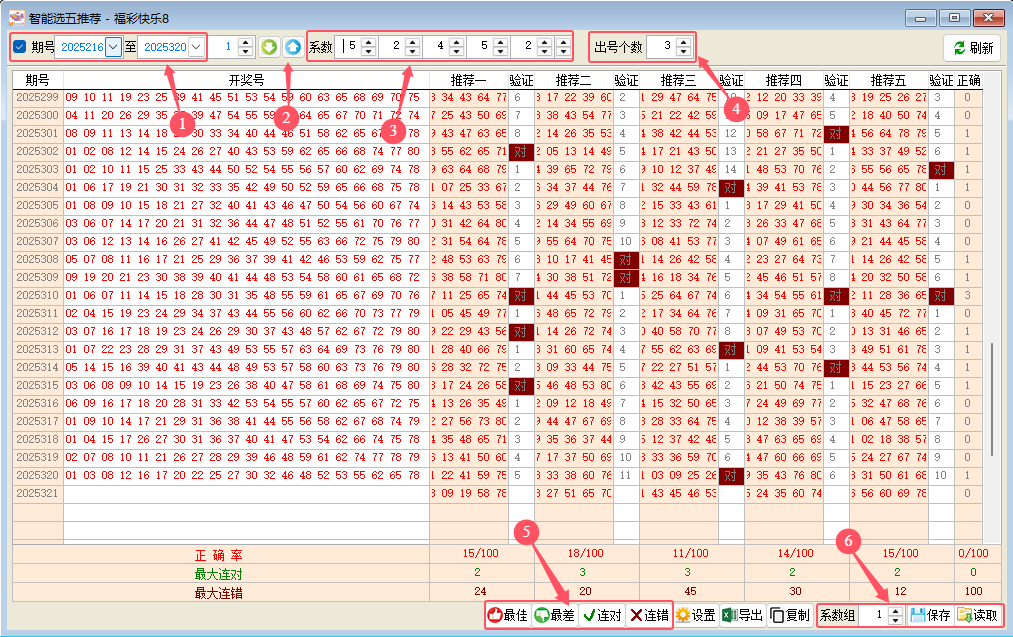
Task: Save coefficient group with 保存
Action: click(930, 616)
